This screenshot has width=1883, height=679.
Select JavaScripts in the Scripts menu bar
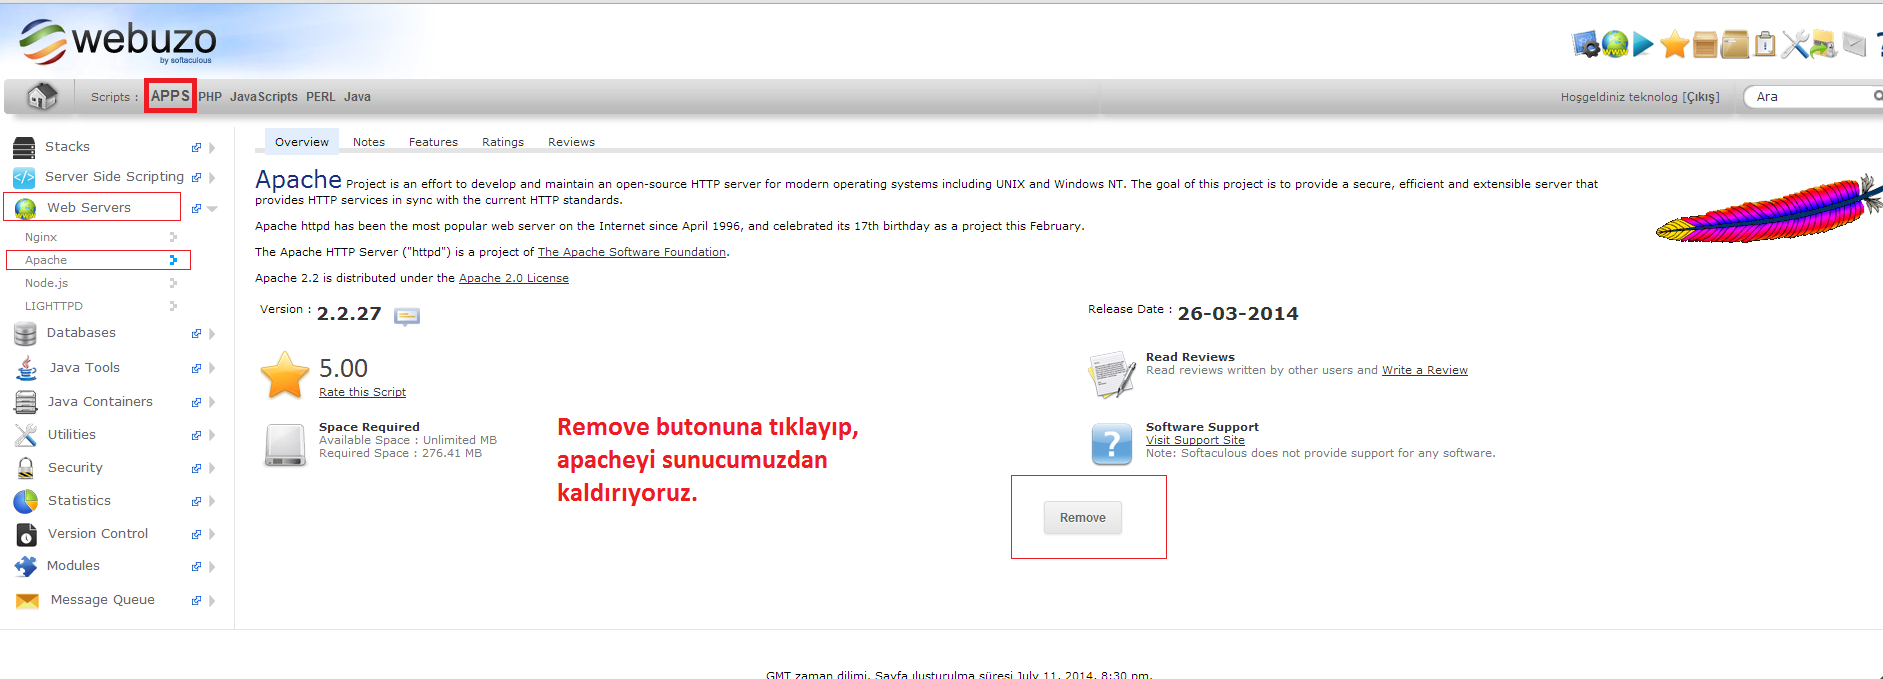pyautogui.click(x=264, y=97)
